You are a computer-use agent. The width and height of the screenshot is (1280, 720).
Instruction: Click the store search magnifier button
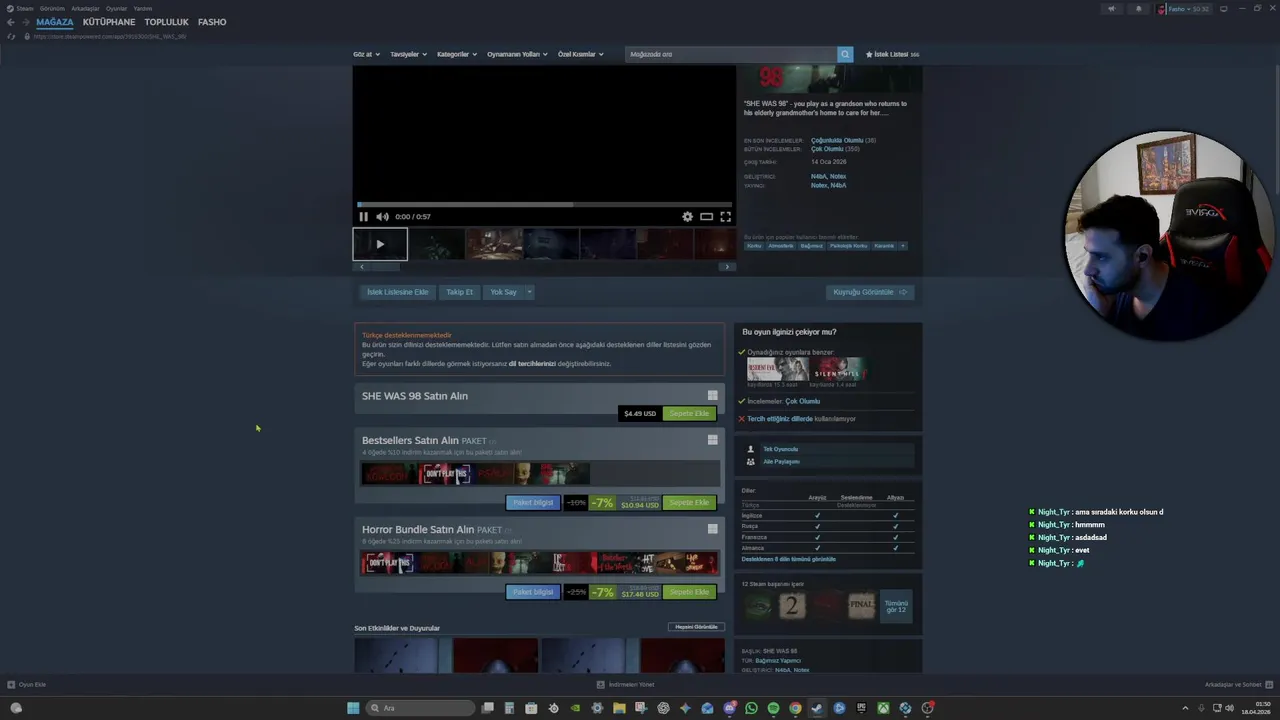click(x=845, y=54)
